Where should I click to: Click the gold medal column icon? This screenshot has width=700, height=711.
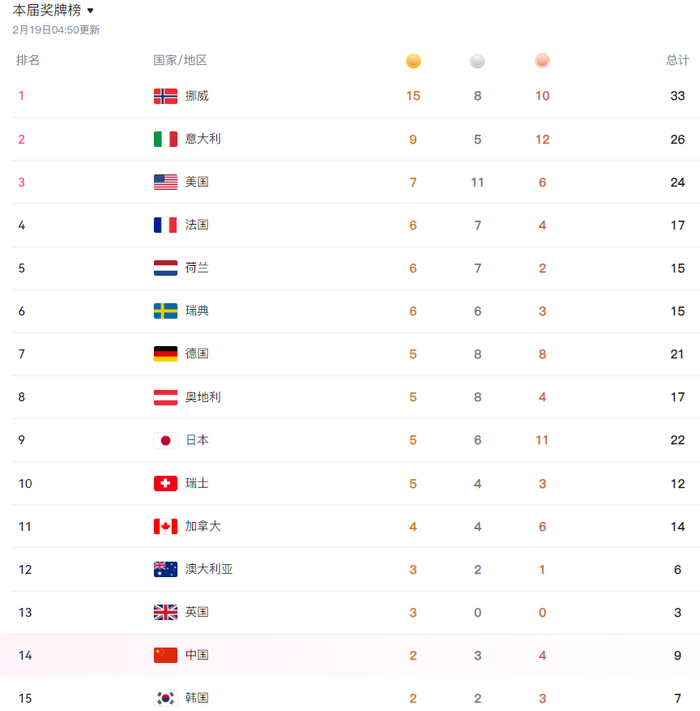pos(413,61)
